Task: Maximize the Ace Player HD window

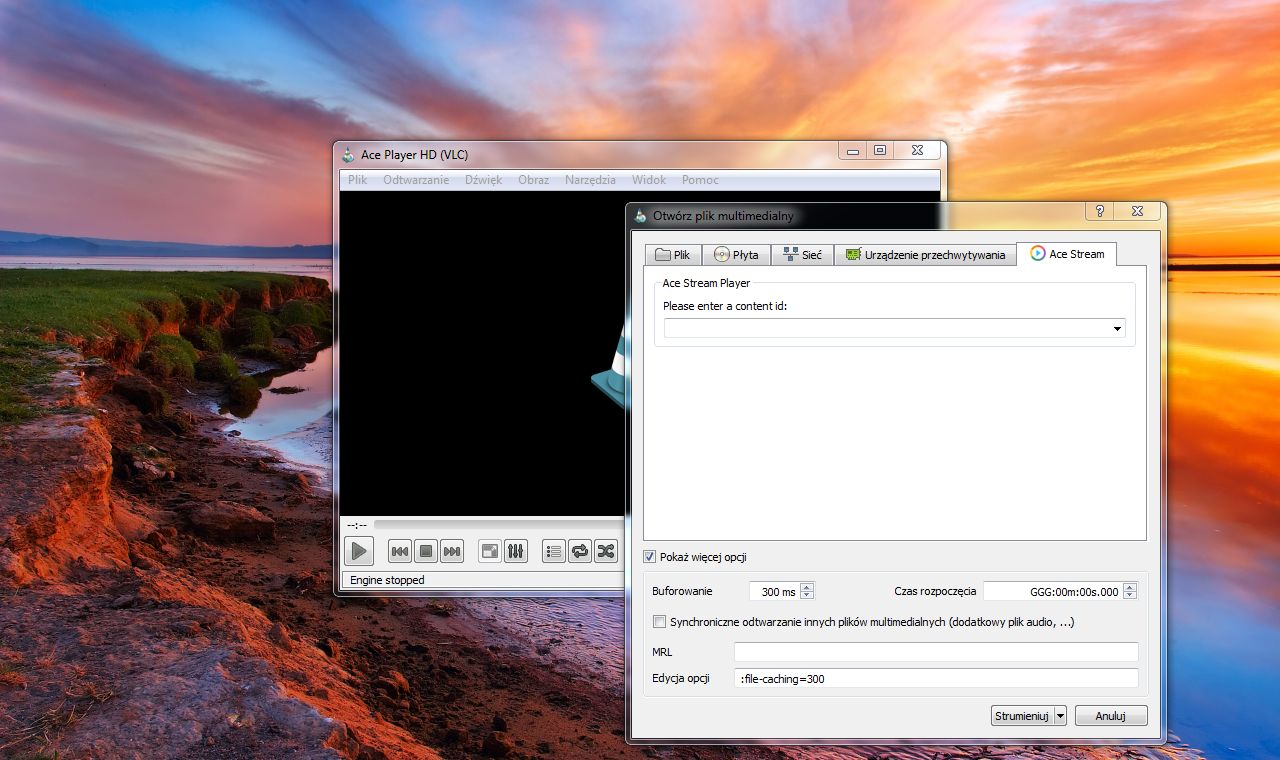Action: point(880,151)
